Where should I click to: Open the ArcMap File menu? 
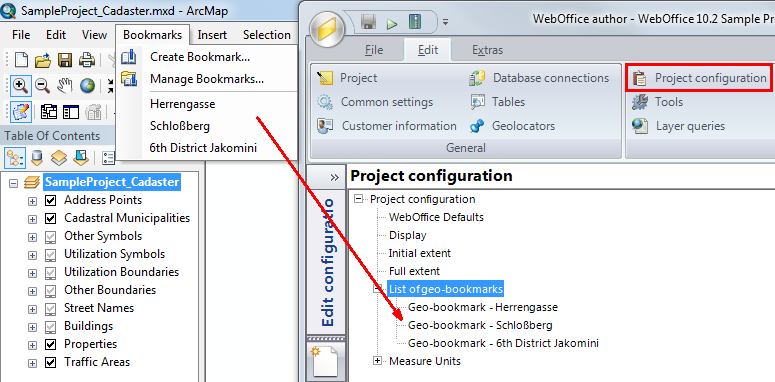point(21,35)
